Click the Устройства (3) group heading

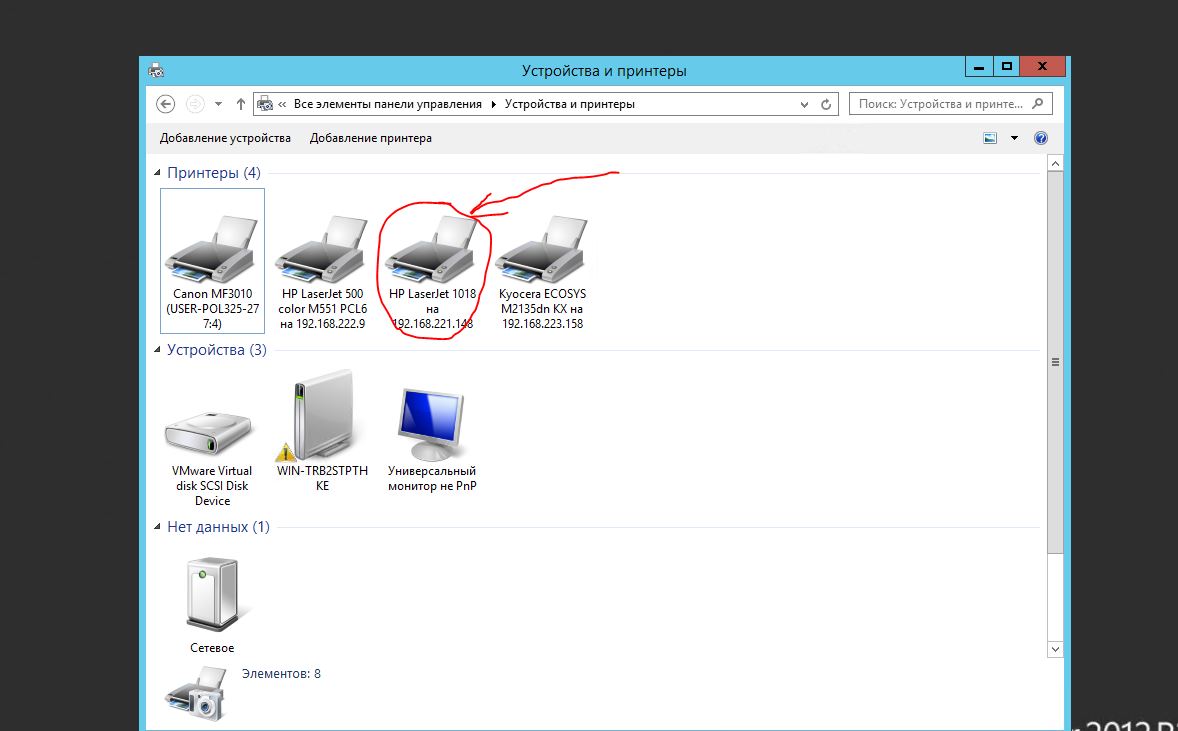pyautogui.click(x=217, y=350)
